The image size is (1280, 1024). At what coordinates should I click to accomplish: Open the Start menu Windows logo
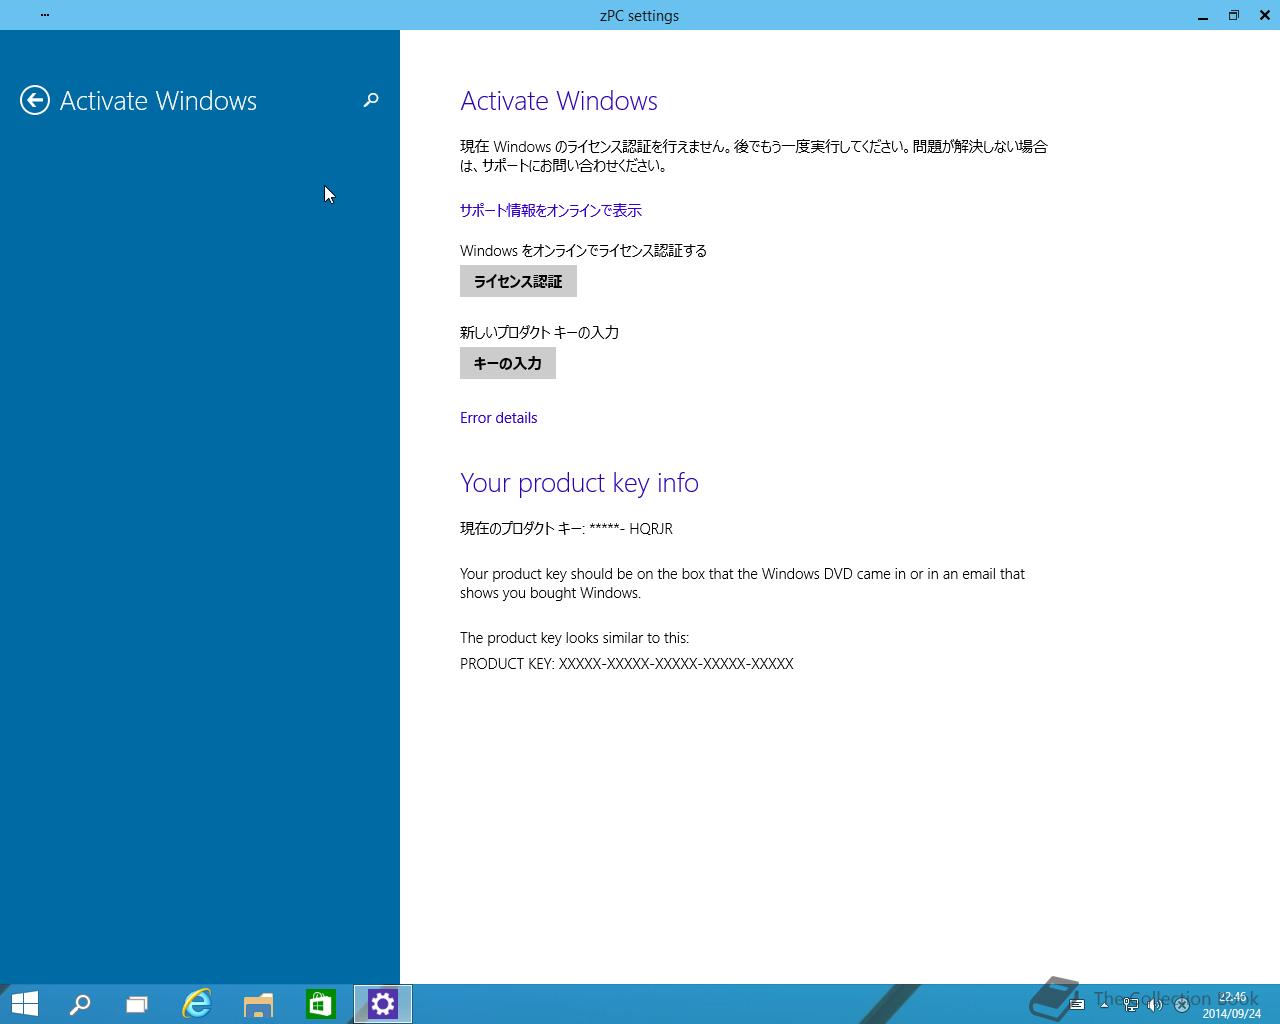coord(24,1004)
